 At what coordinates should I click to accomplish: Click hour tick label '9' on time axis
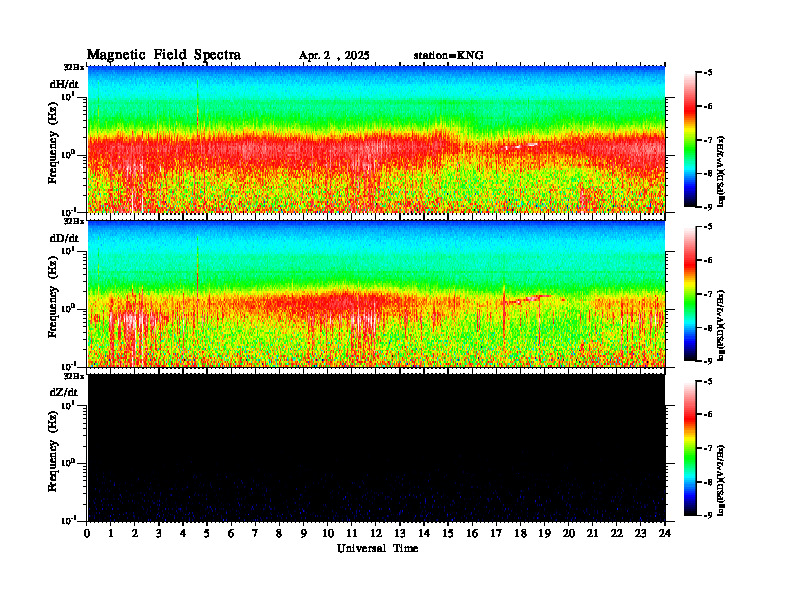point(304,533)
